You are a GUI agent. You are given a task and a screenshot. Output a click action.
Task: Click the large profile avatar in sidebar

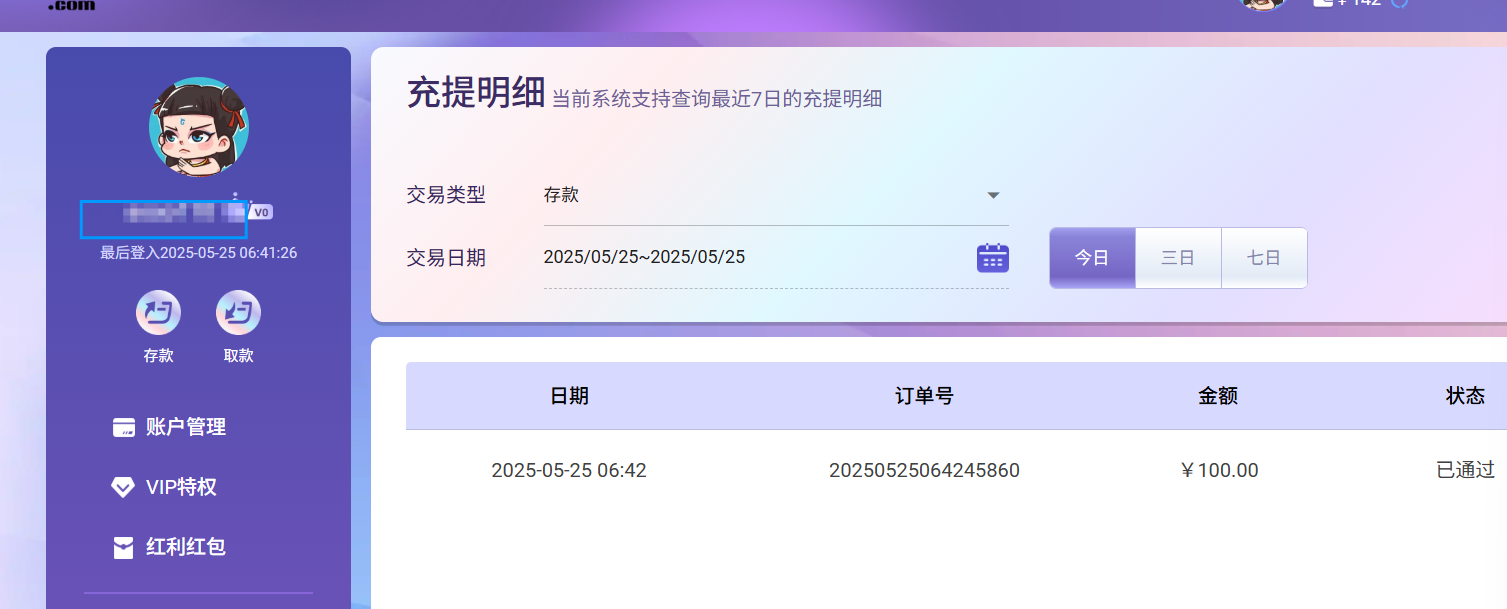tap(199, 127)
